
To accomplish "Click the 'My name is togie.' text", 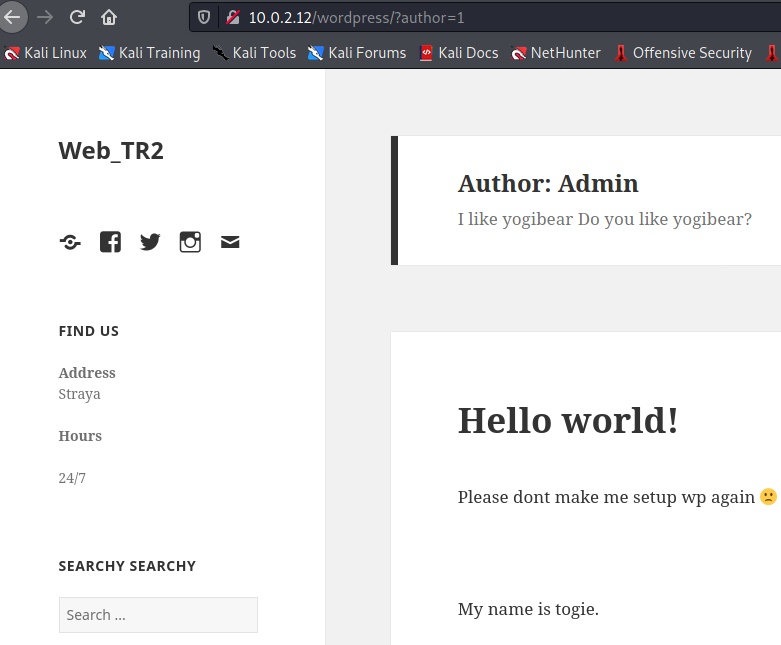I will tap(528, 609).
